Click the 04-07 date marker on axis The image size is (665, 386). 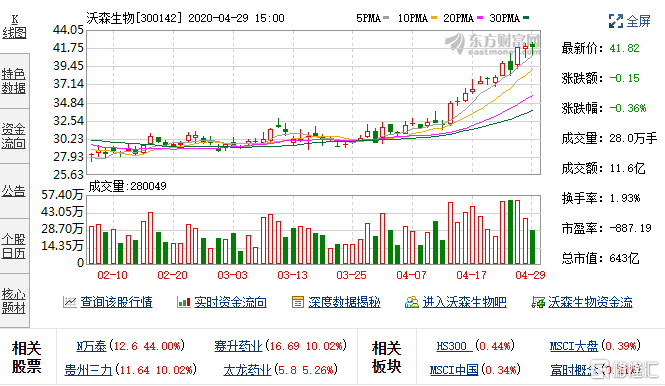click(411, 275)
